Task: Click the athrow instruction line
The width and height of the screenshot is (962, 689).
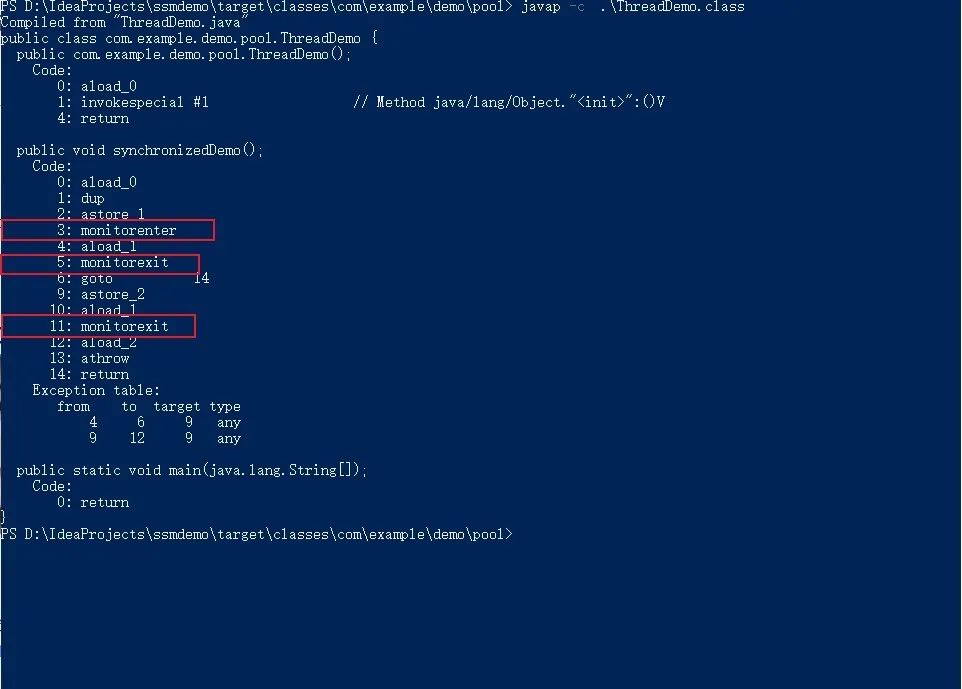Action: [90, 358]
